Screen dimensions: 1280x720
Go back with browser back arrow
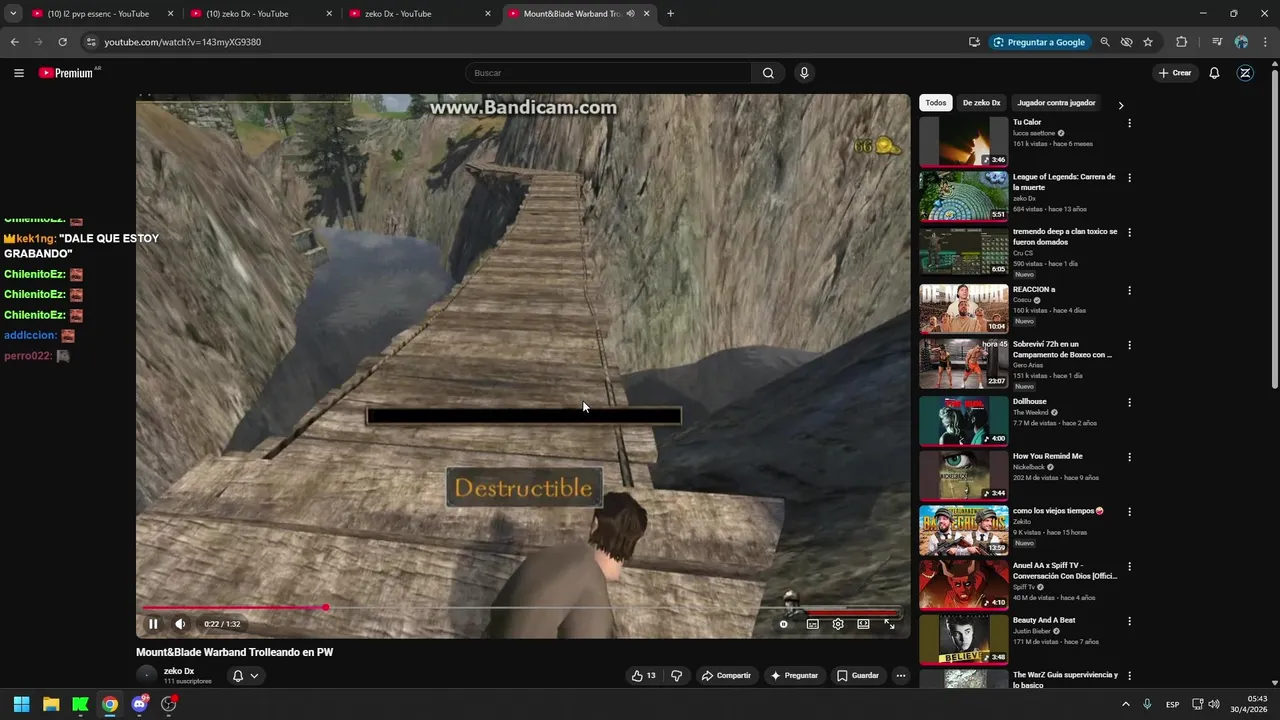coord(14,42)
